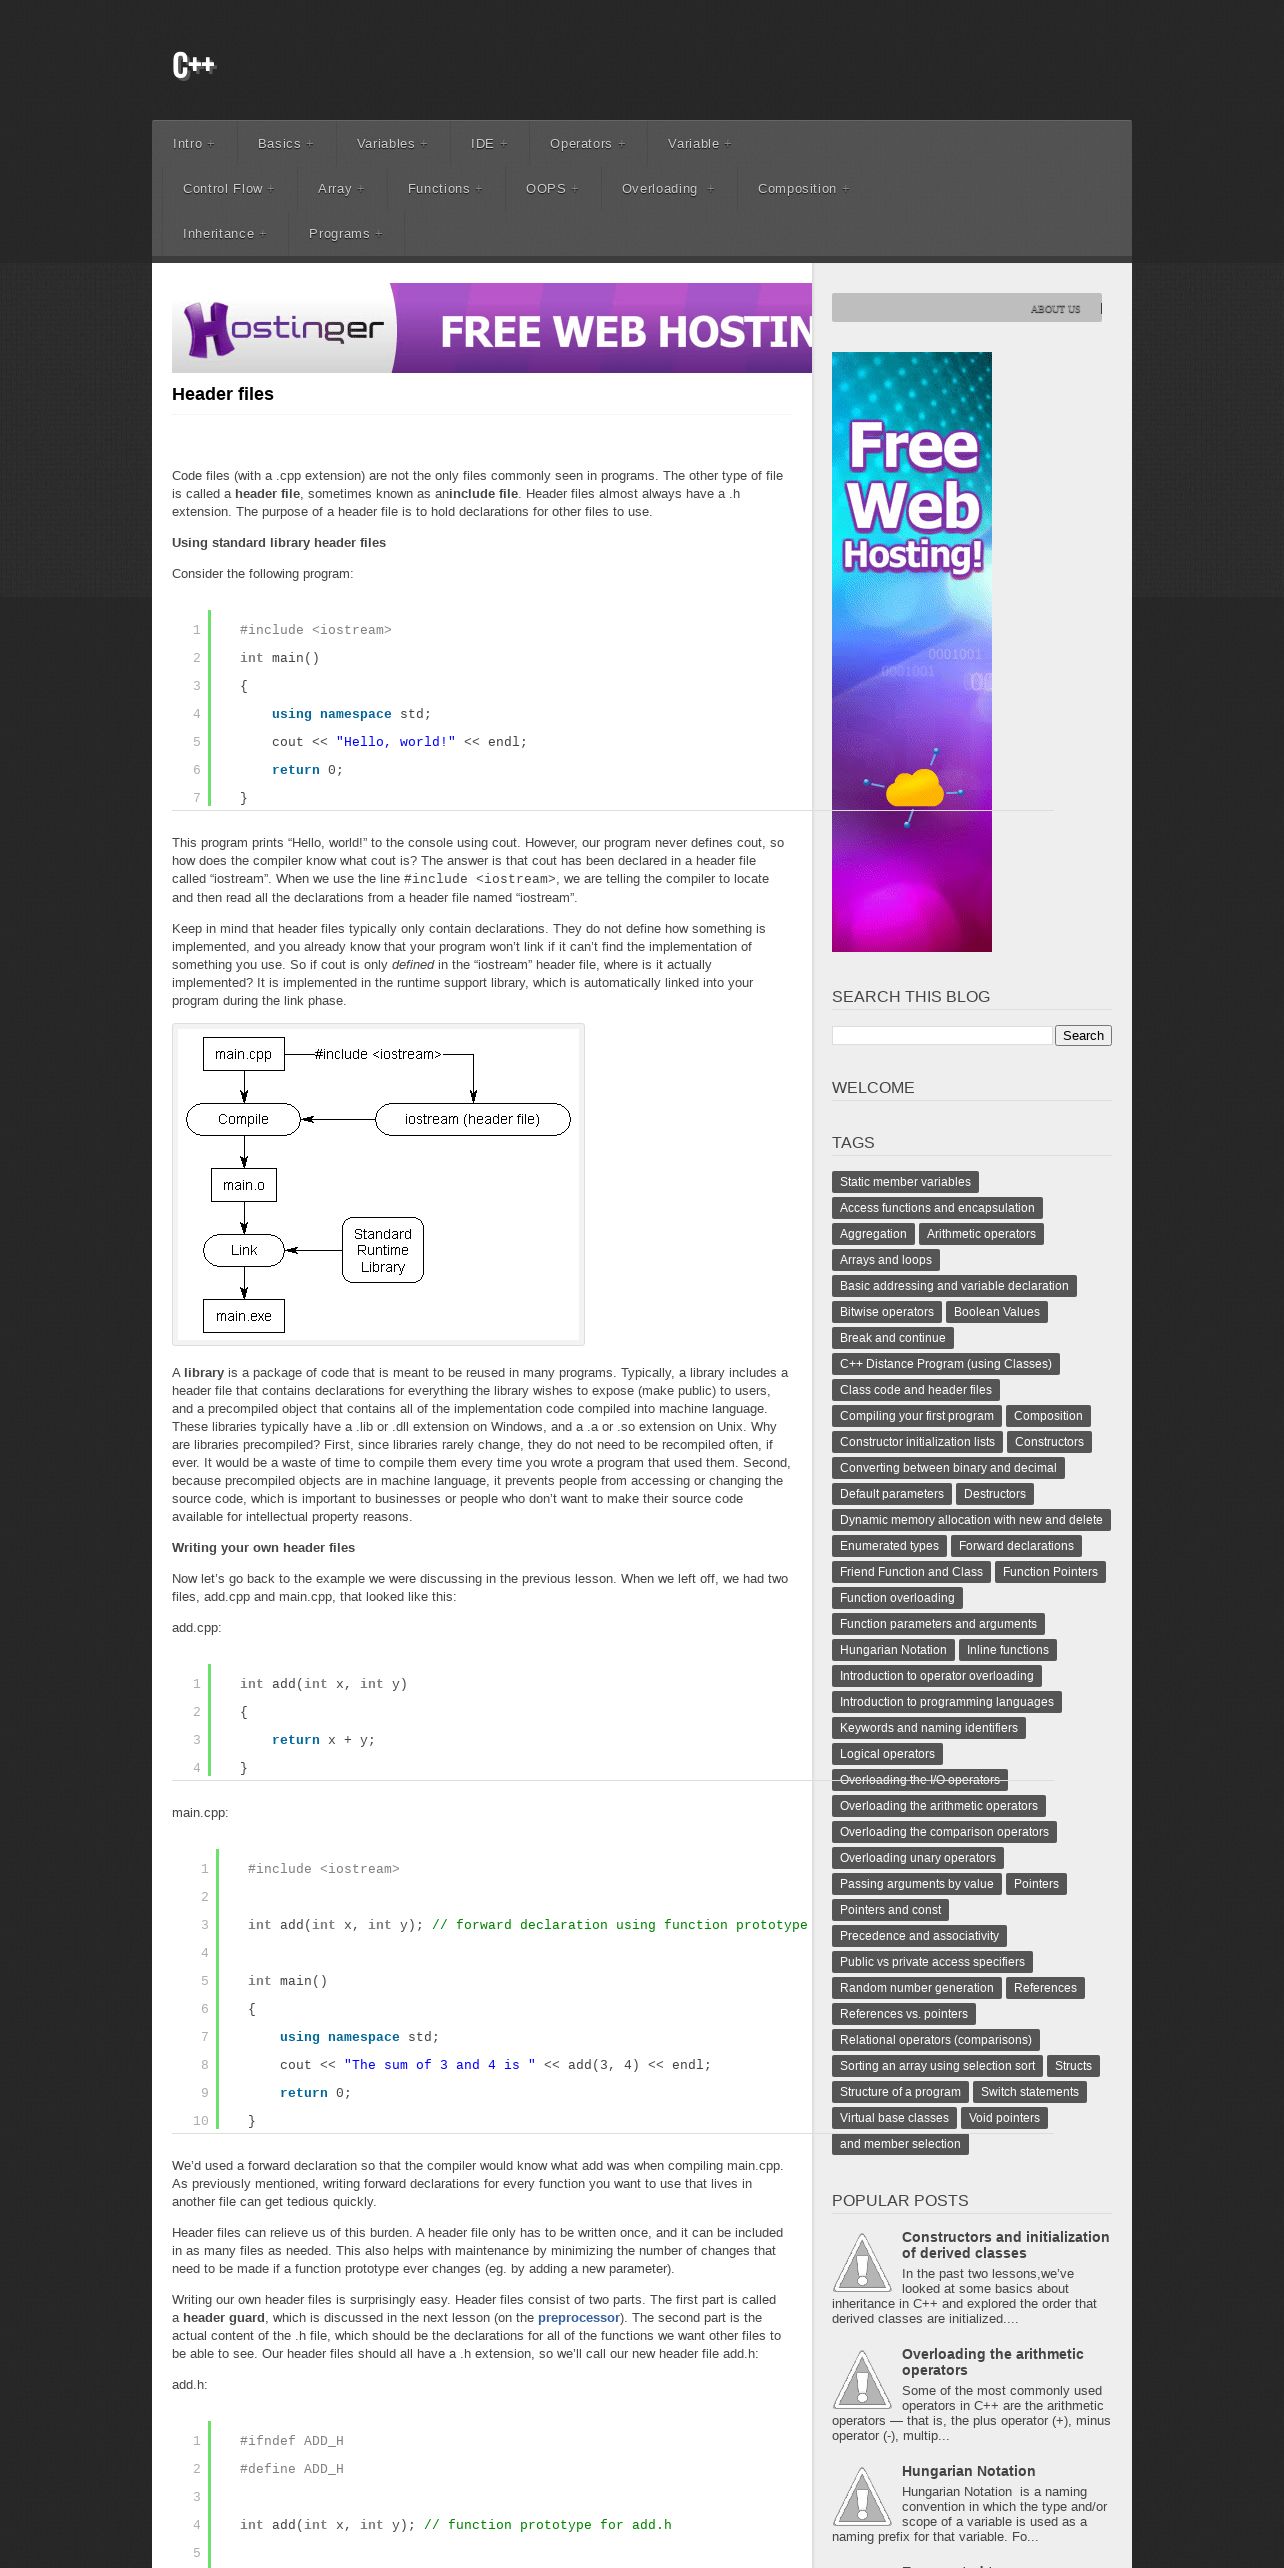The image size is (1284, 2568).
Task: Select the References tag
Action: 1045,1988
